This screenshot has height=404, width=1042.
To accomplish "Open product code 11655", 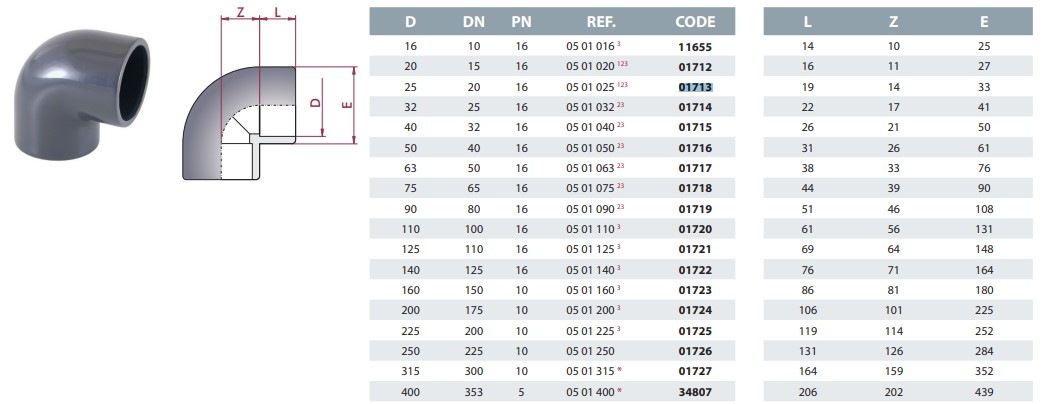I will pos(695,46).
